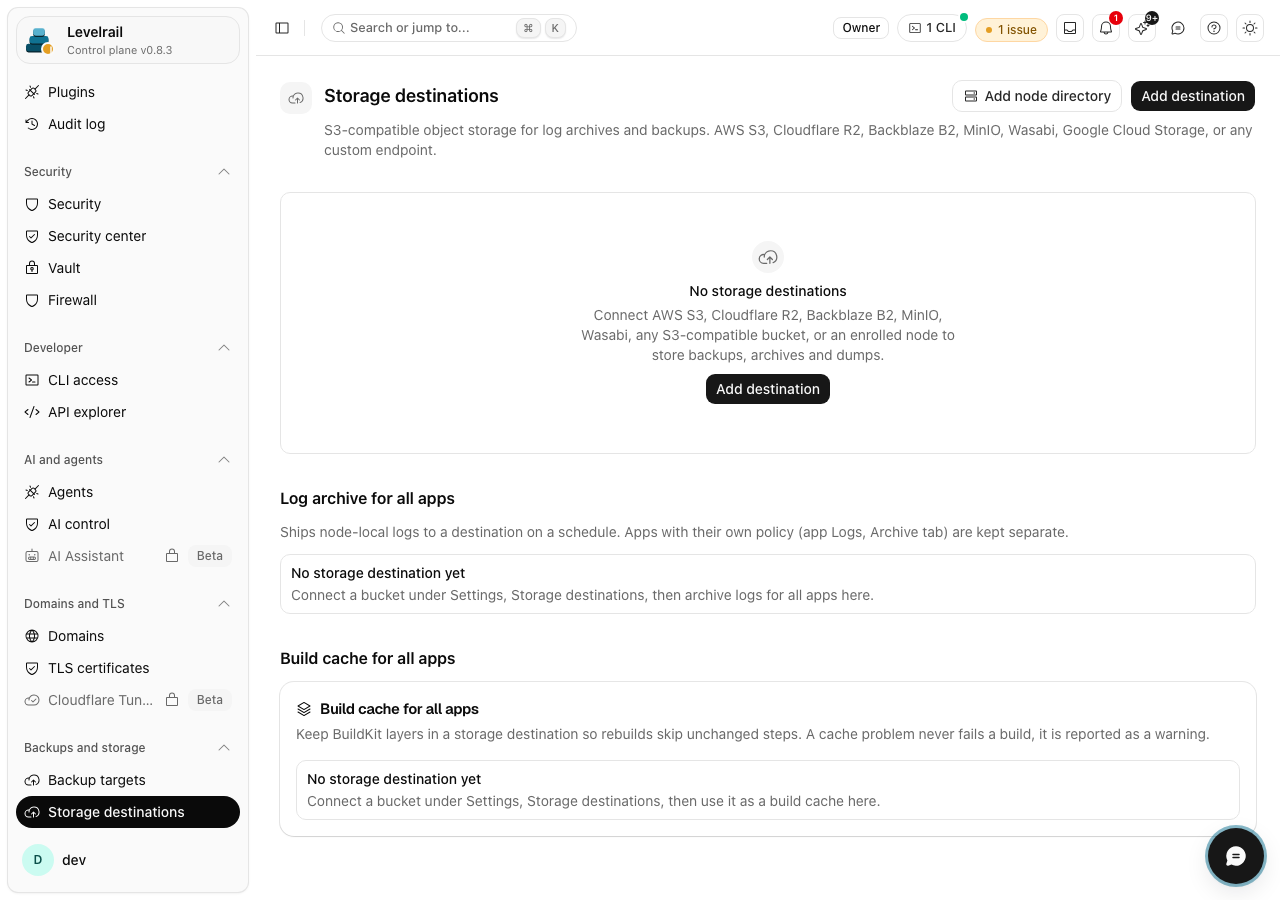
Task: Open Plugins in the sidebar
Action: coord(128,92)
